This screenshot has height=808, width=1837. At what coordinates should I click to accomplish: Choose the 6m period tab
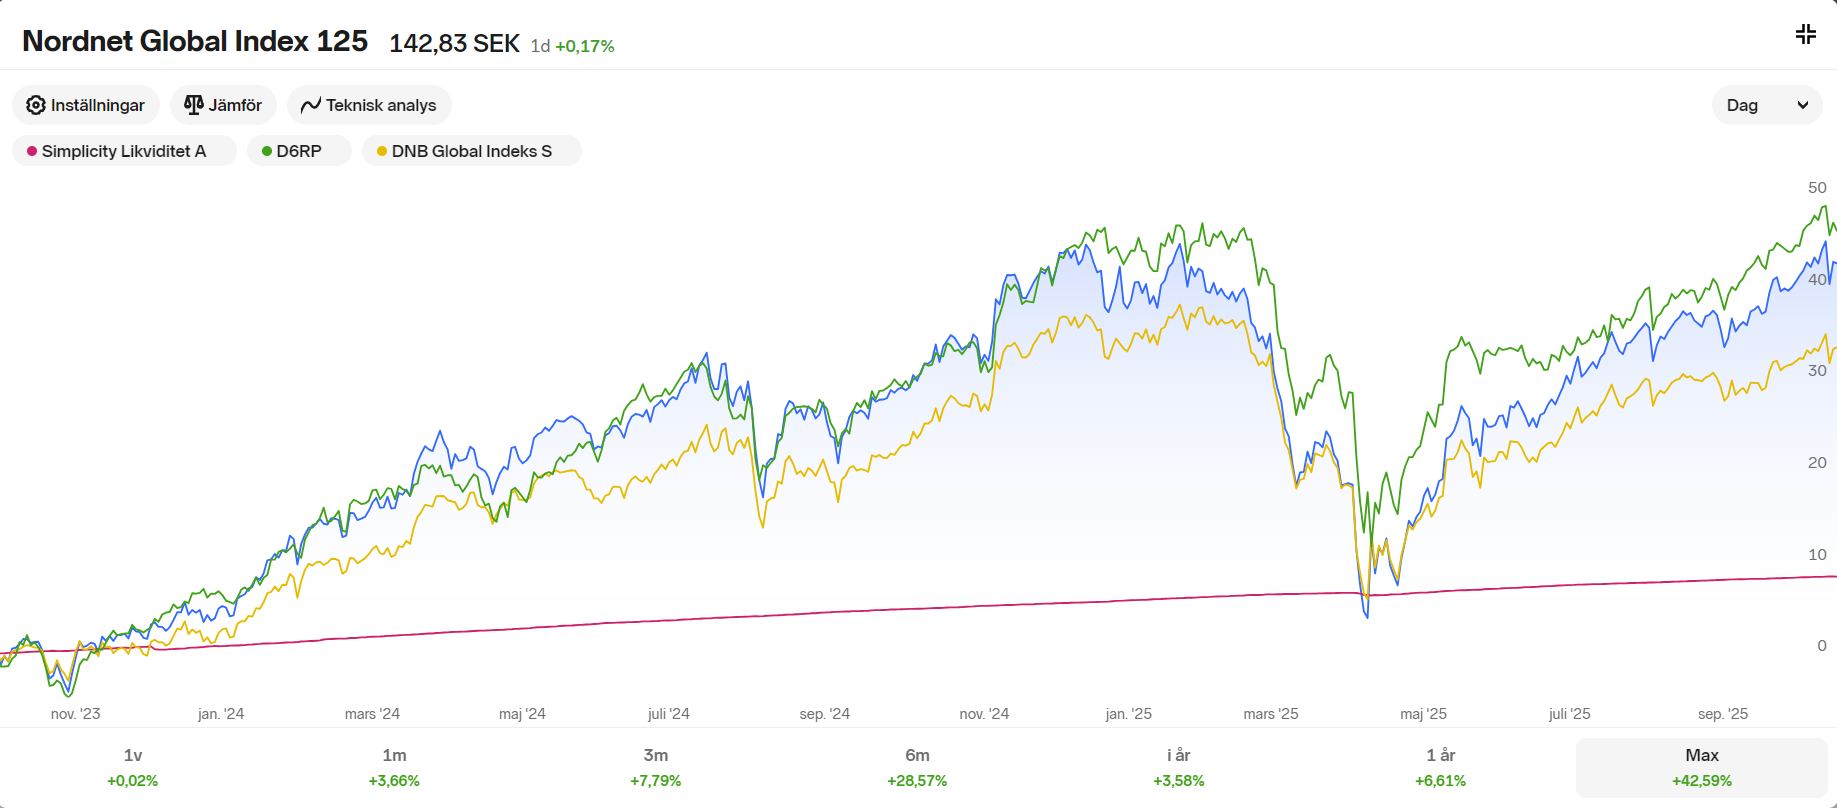(917, 767)
